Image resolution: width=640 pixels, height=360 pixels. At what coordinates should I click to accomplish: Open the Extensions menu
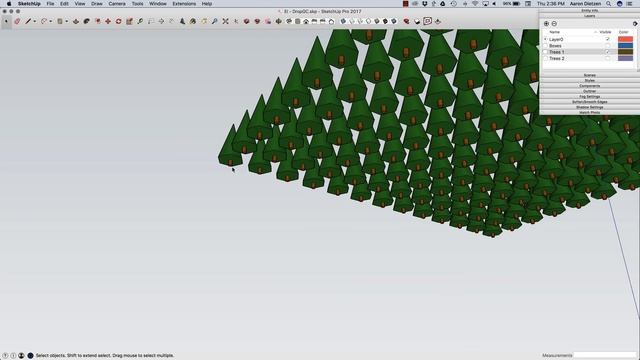pos(184,4)
